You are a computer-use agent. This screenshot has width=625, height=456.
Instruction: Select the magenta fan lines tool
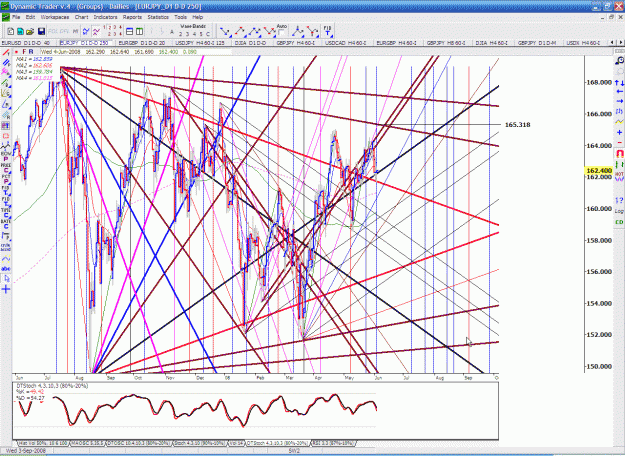6,73
